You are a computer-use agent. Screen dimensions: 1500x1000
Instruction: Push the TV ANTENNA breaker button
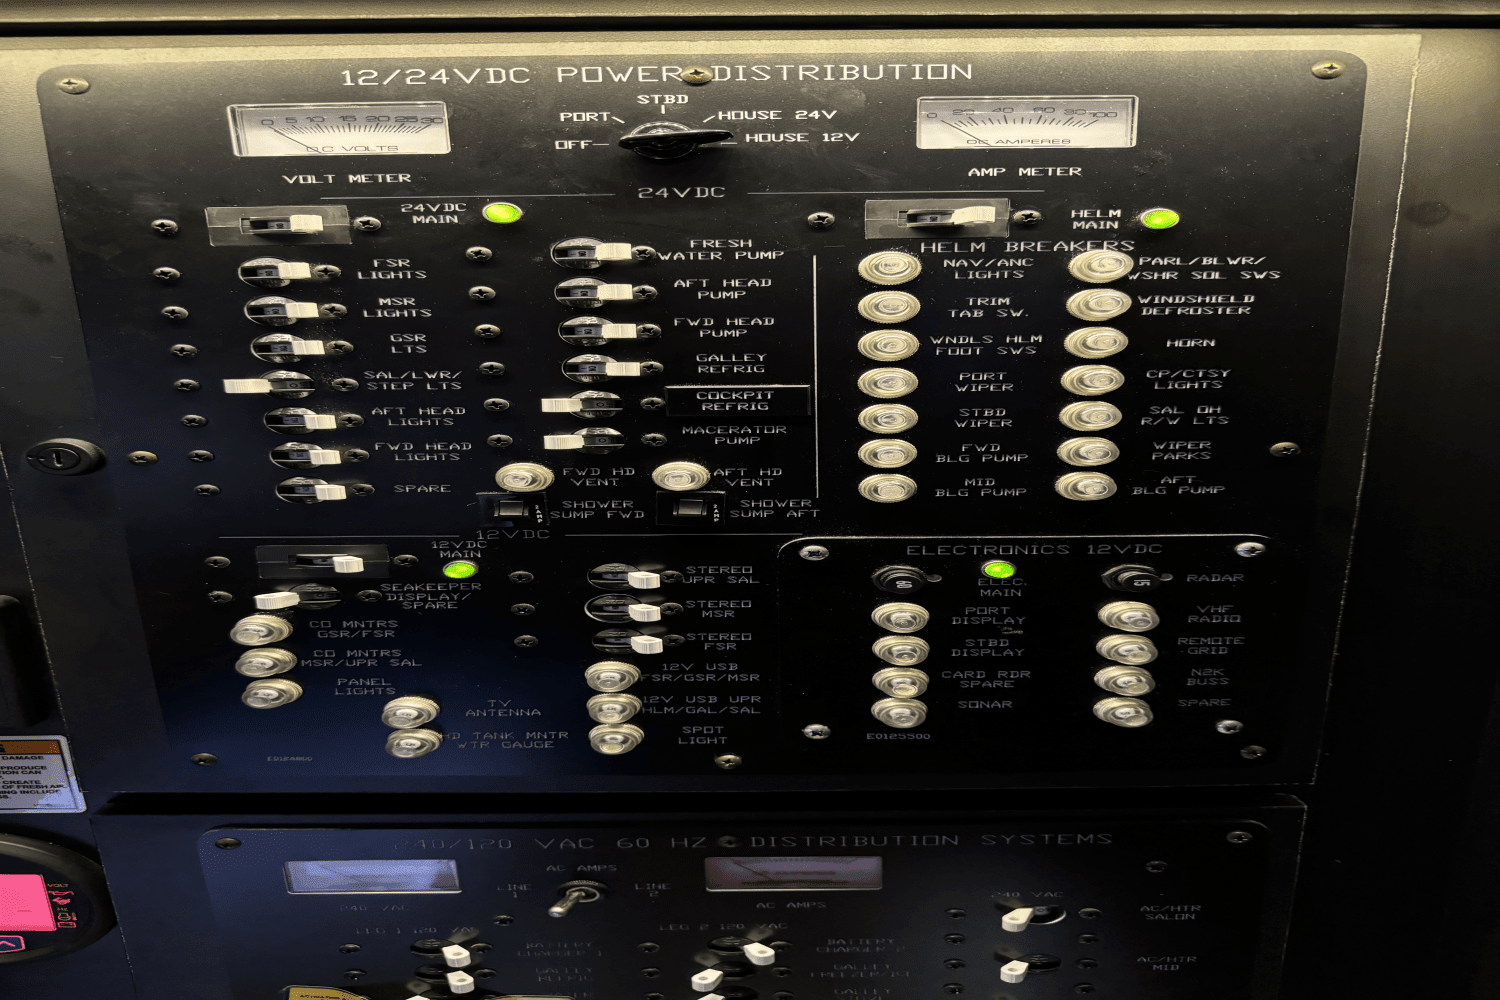tap(410, 712)
